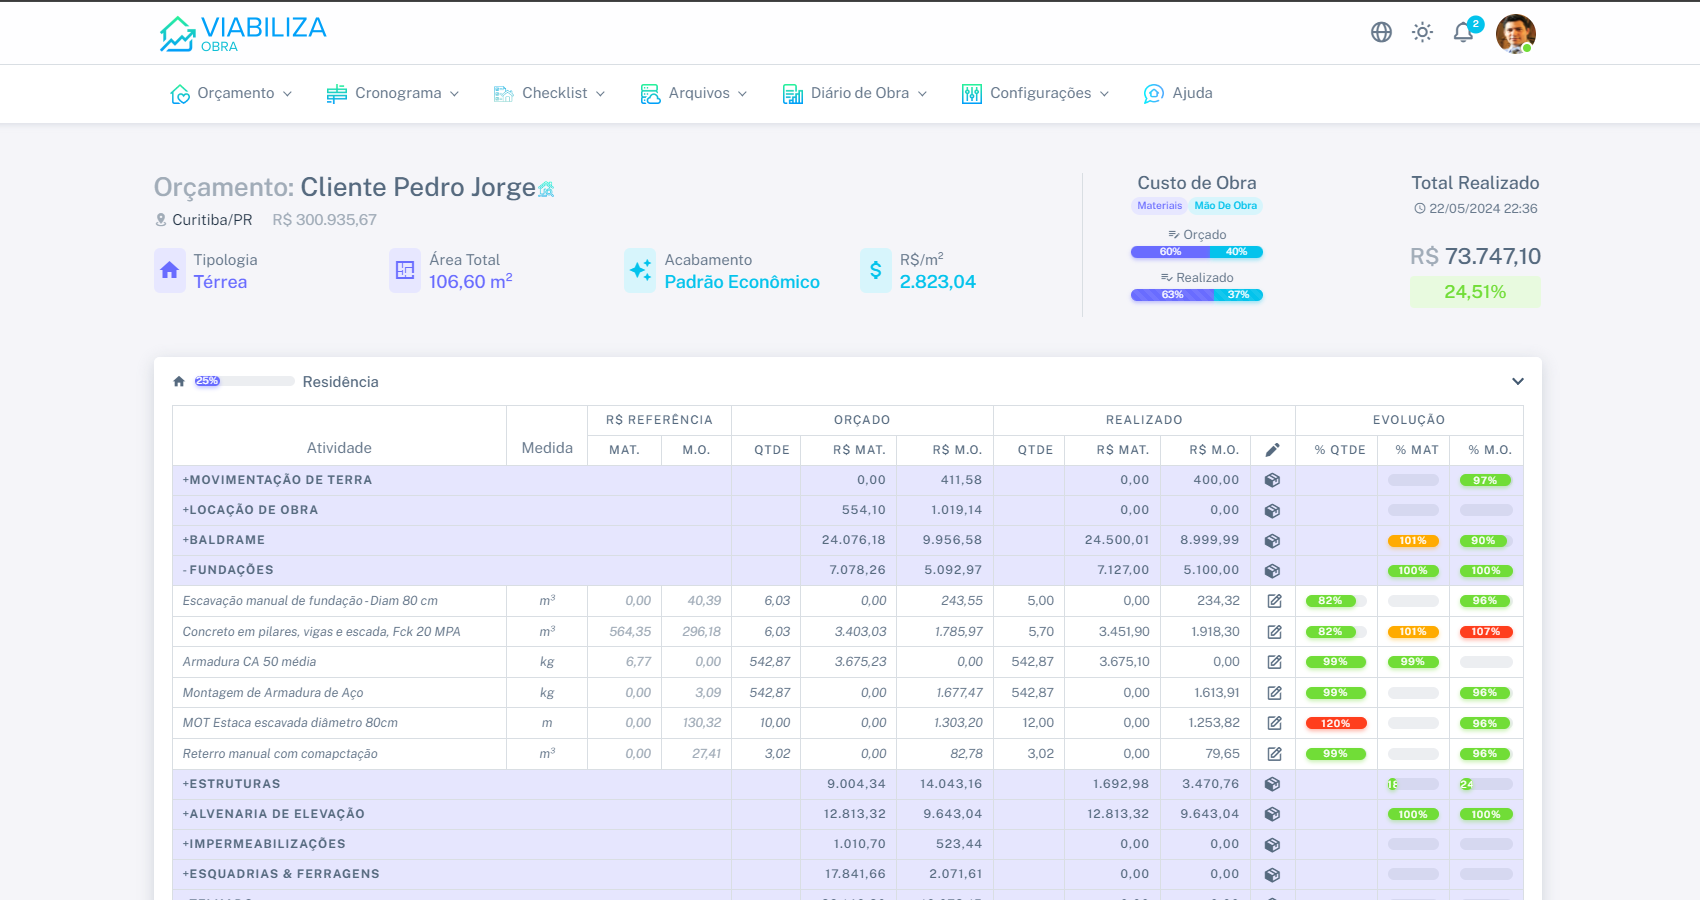The image size is (1700, 900).
Task: Open the Orçamento dropdown menu
Action: coord(232,93)
